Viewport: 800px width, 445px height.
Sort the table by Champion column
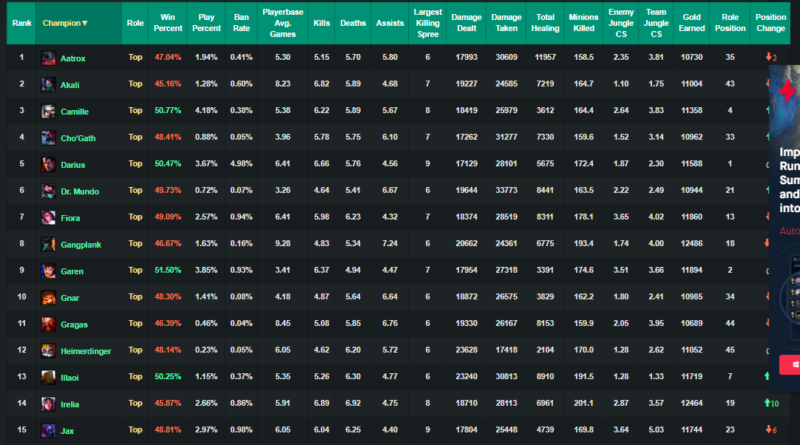click(x=65, y=22)
